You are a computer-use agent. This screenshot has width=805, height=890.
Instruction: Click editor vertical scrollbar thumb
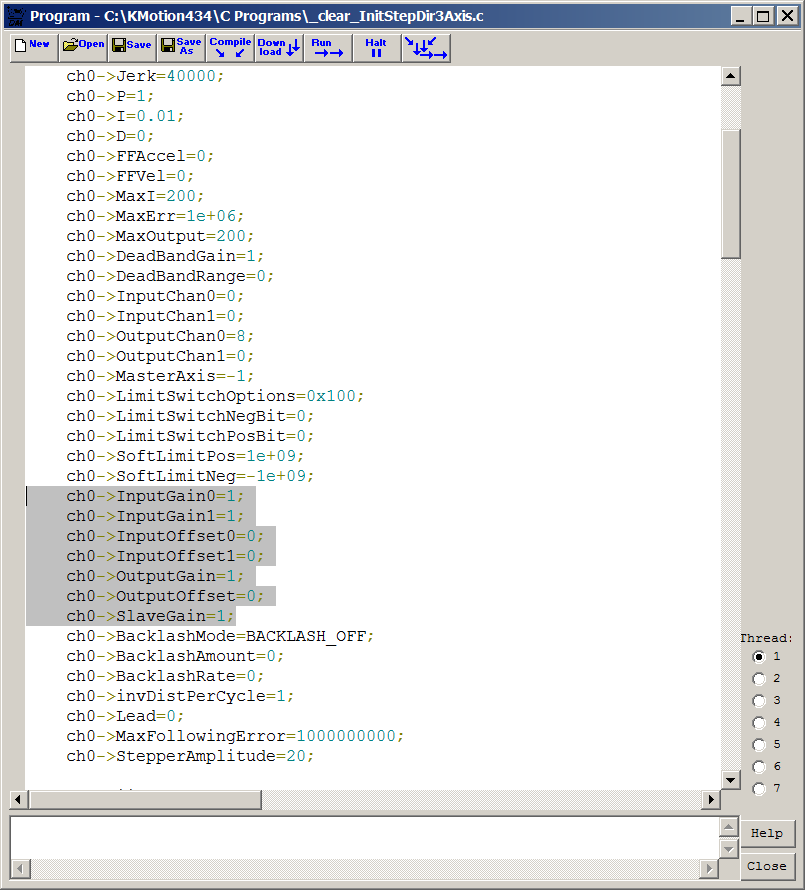click(x=731, y=194)
